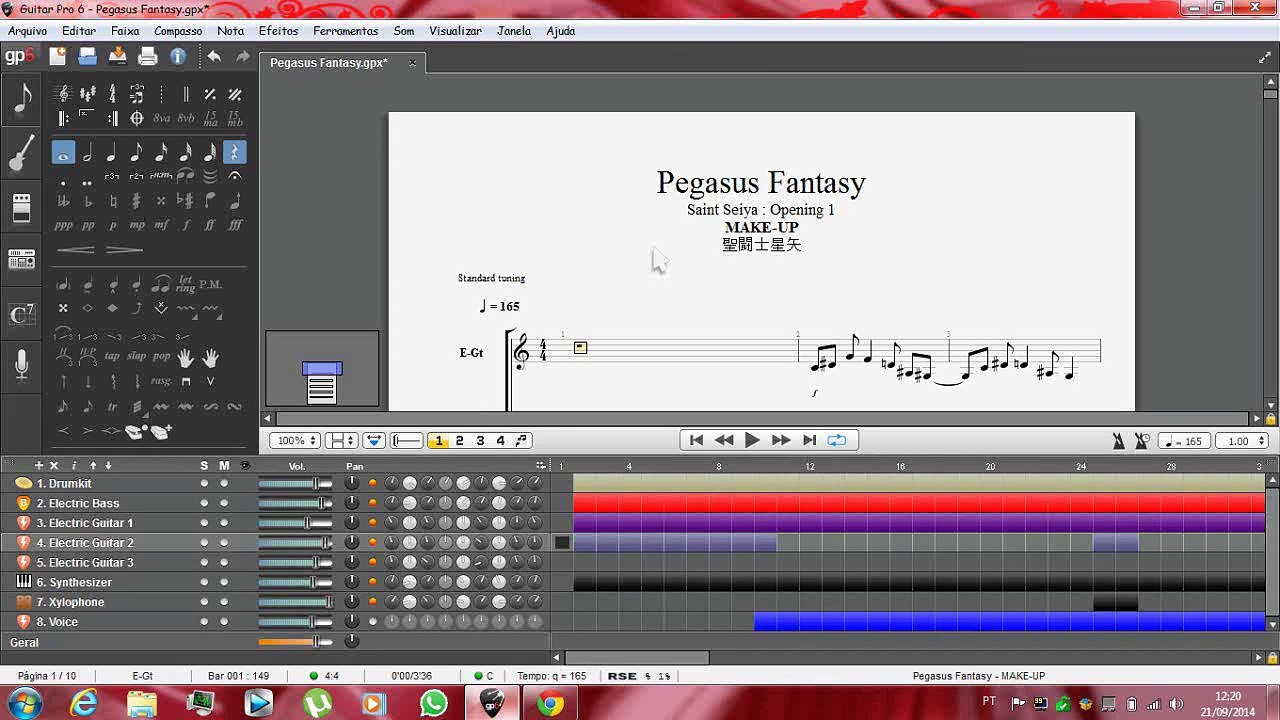The height and width of the screenshot is (720, 1280).
Task: Click bar 8 on the timeline ruler
Action: (718, 466)
